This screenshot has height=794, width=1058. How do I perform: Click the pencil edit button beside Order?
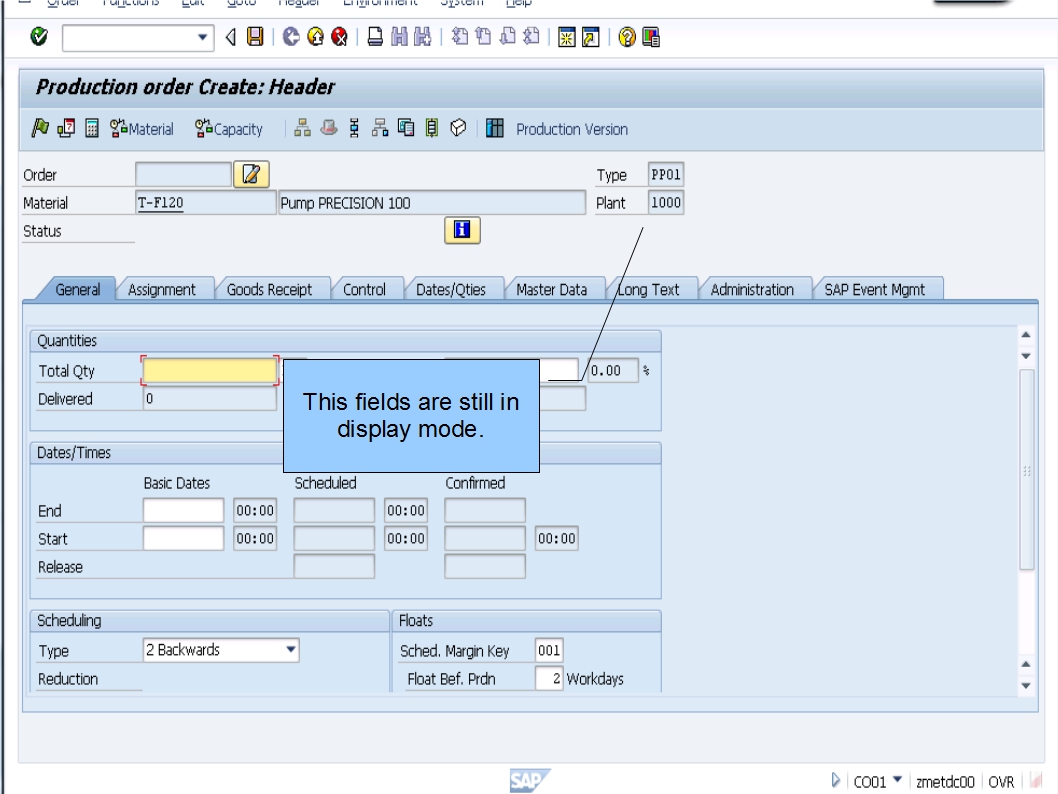(x=251, y=174)
